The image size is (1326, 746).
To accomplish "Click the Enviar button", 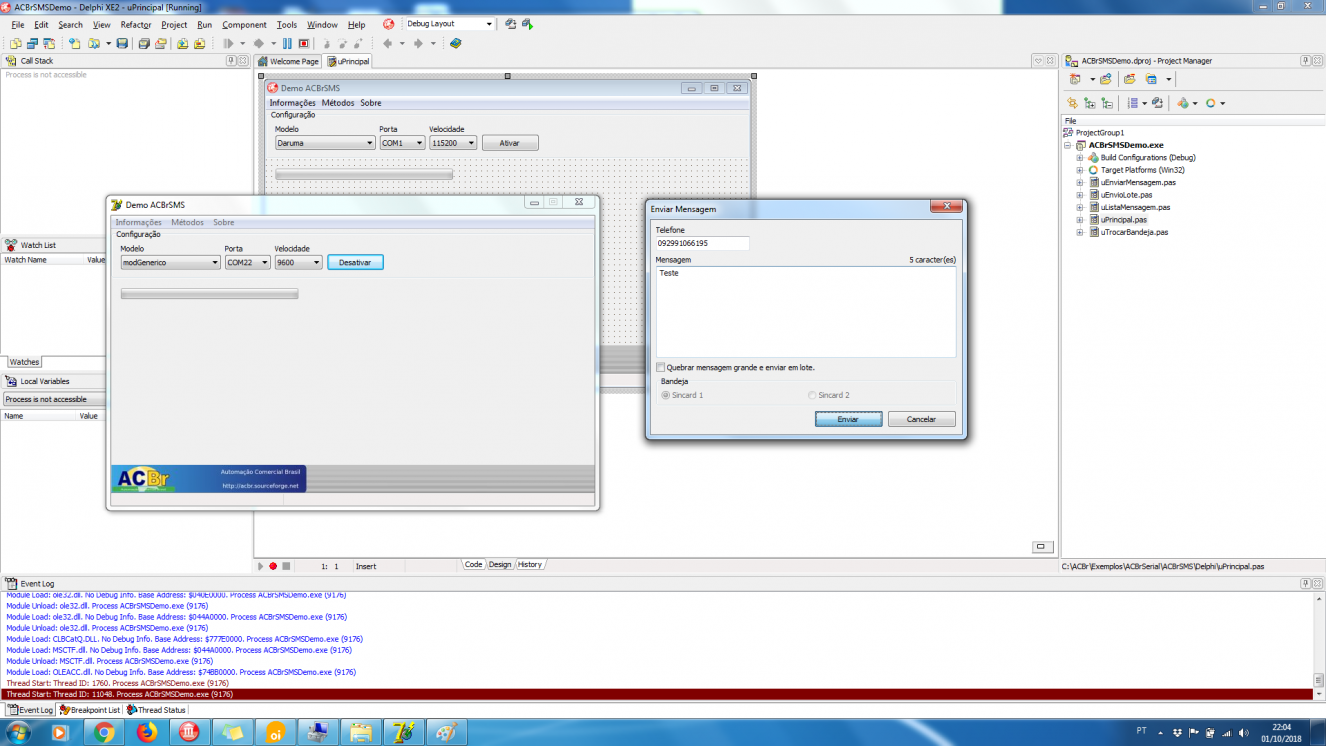I will pyautogui.click(x=849, y=420).
